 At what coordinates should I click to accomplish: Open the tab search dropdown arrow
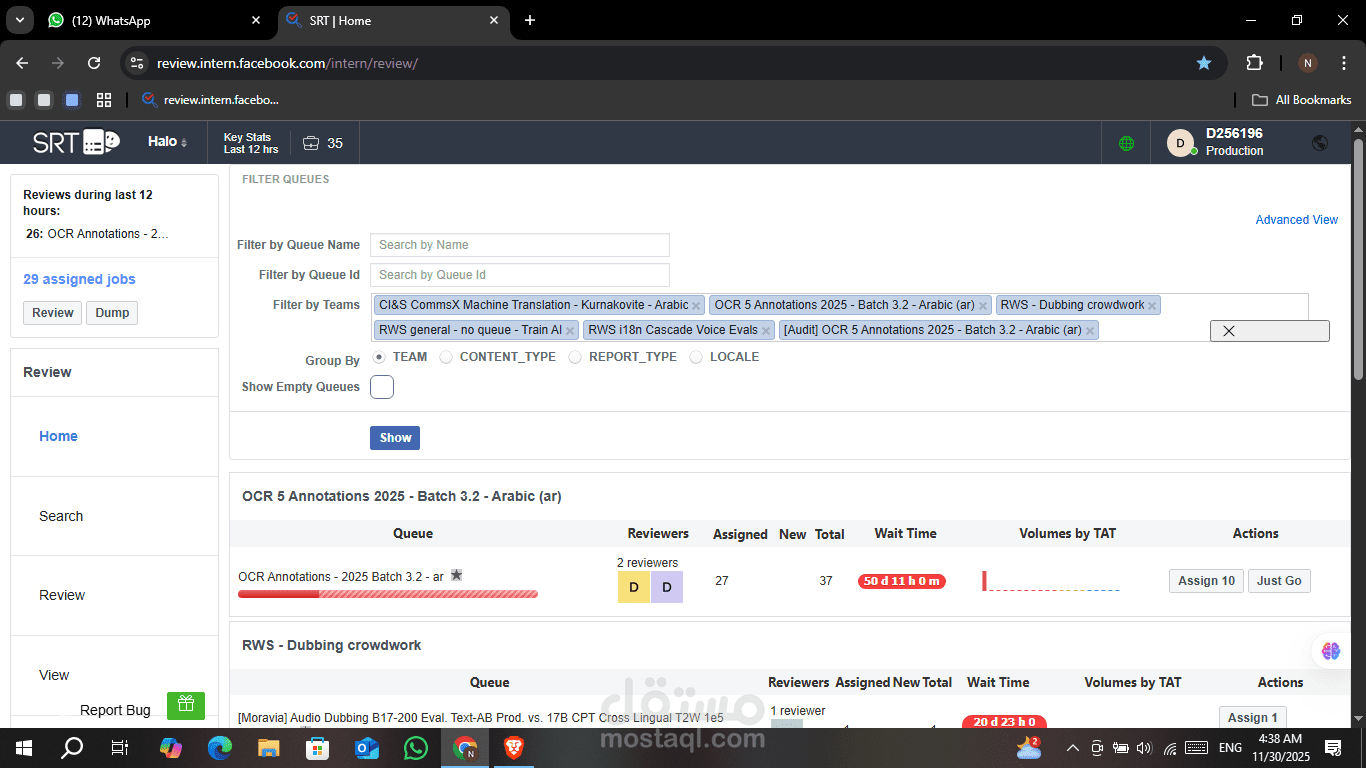tap(19, 20)
